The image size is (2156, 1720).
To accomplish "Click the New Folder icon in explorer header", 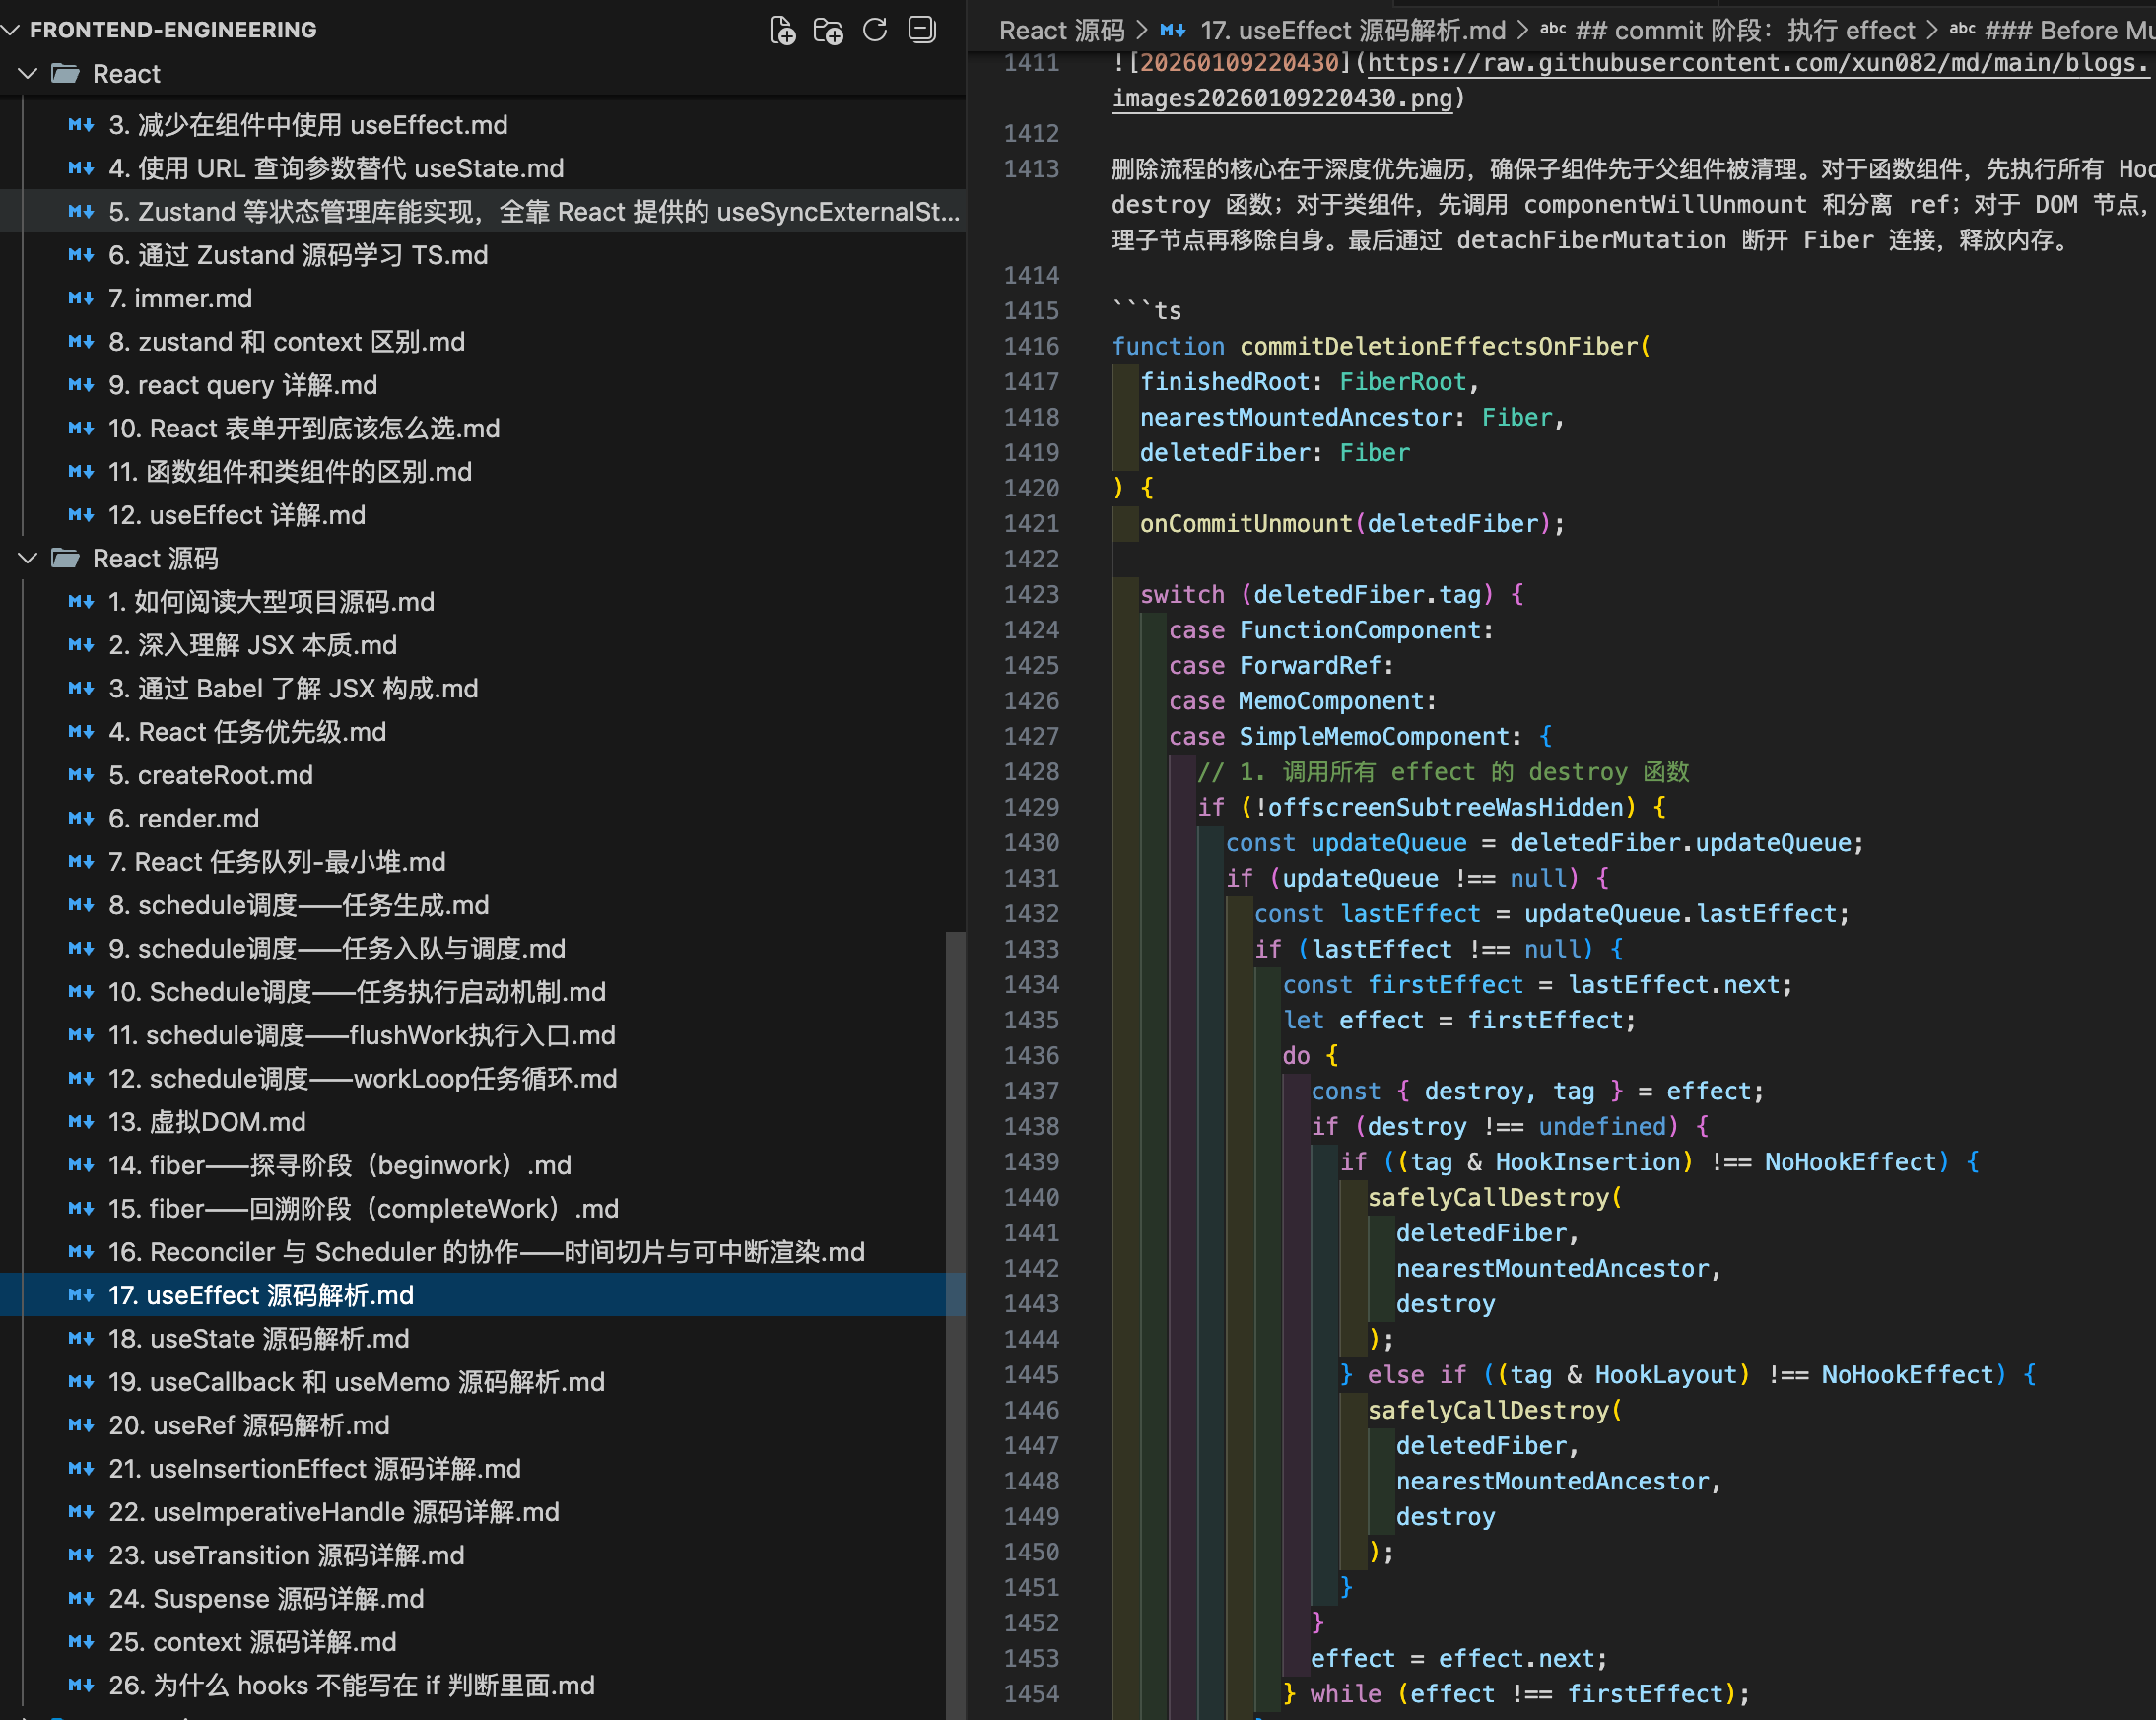I will tap(828, 30).
